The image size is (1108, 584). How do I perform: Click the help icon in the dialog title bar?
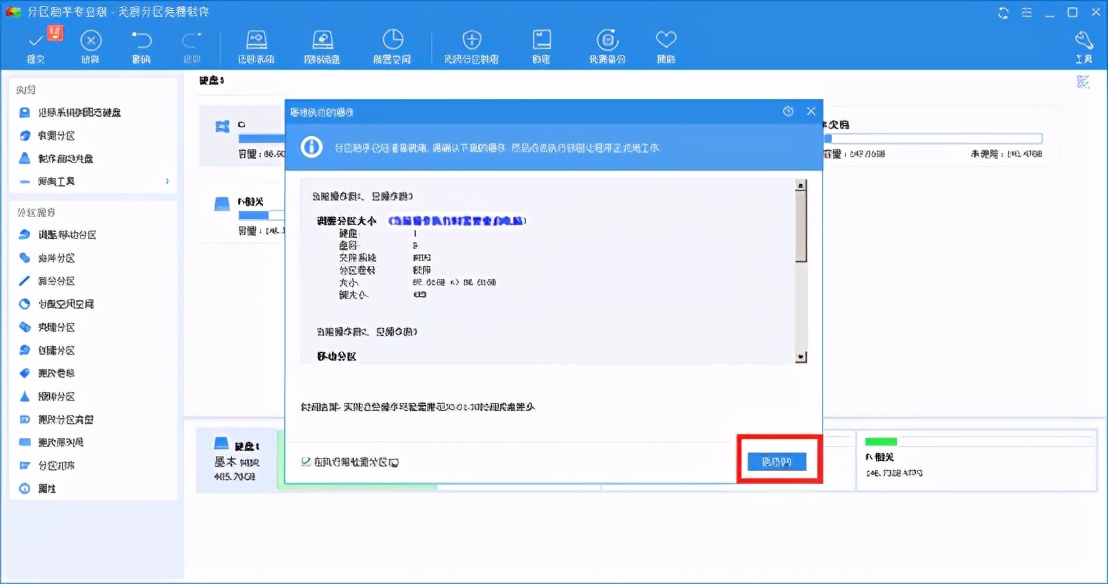(x=788, y=112)
